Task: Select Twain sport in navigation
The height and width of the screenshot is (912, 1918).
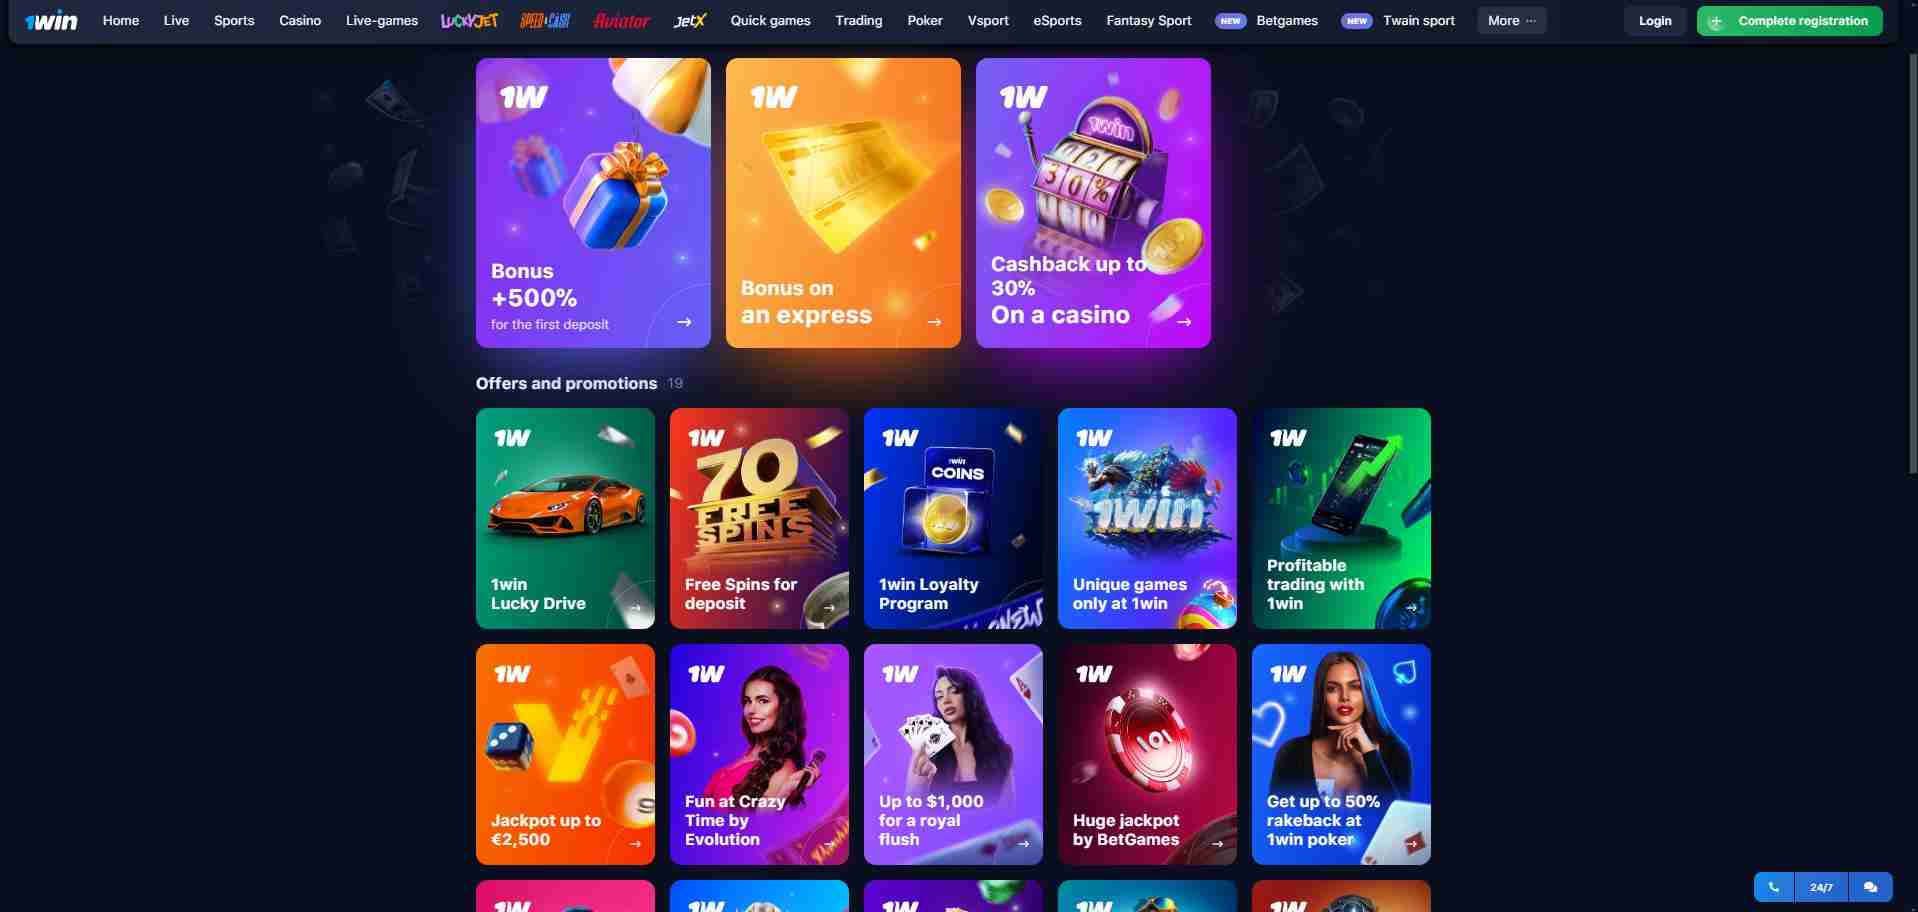Action: coord(1419,20)
